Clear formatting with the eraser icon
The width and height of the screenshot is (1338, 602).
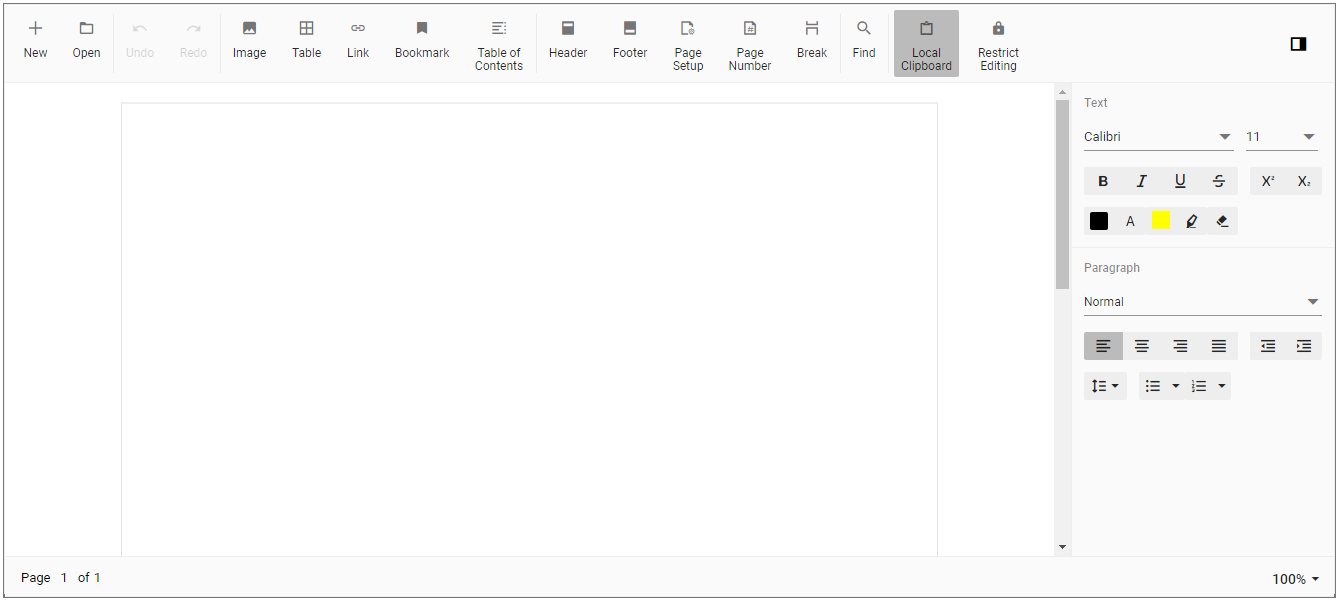coord(1222,221)
